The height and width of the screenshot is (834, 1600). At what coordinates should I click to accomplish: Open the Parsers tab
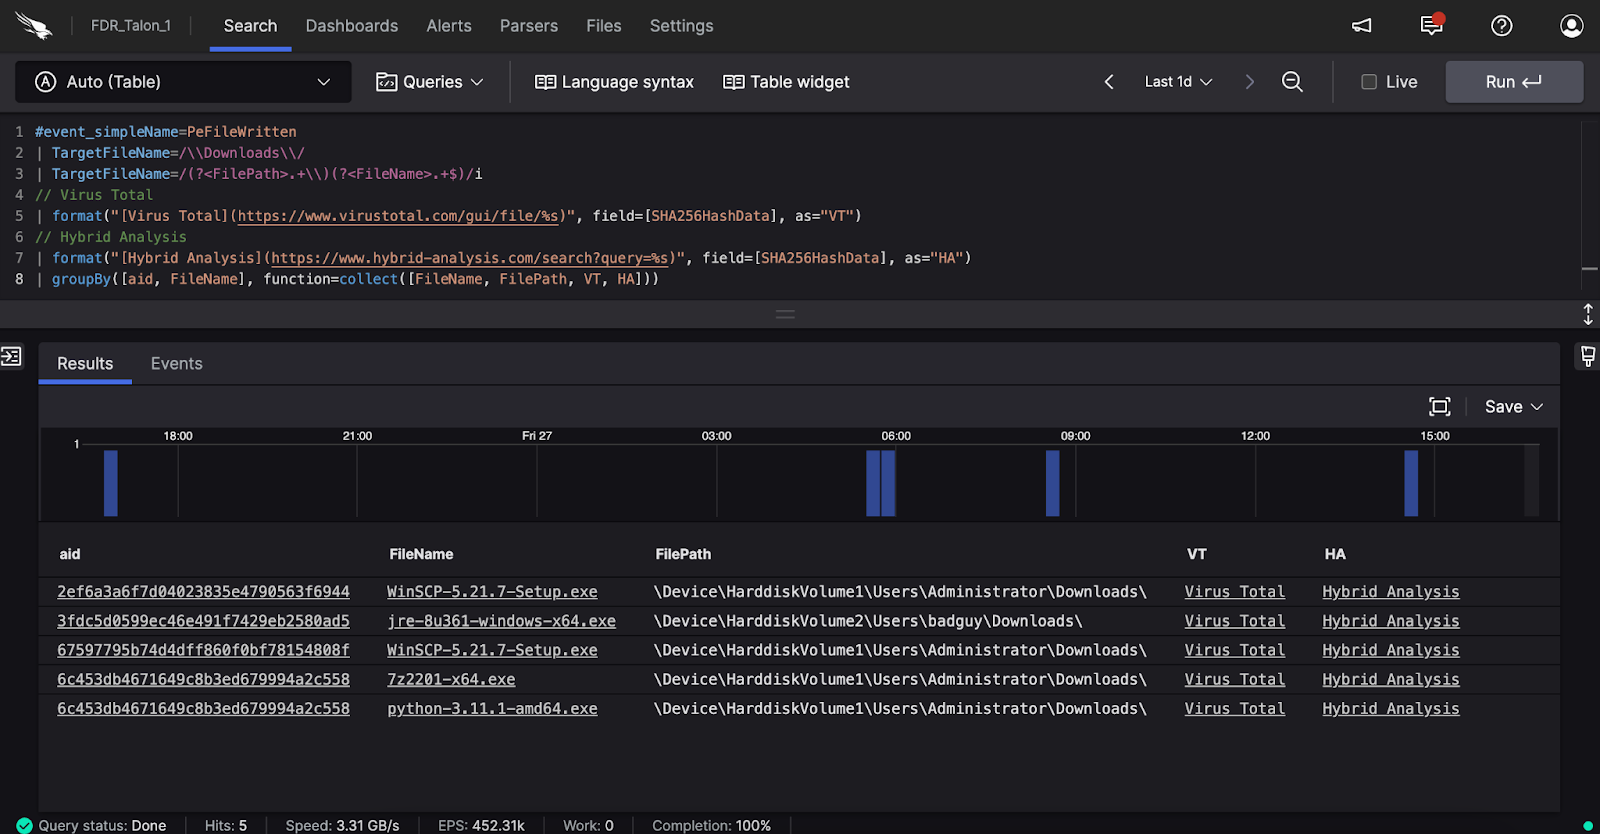[529, 26]
